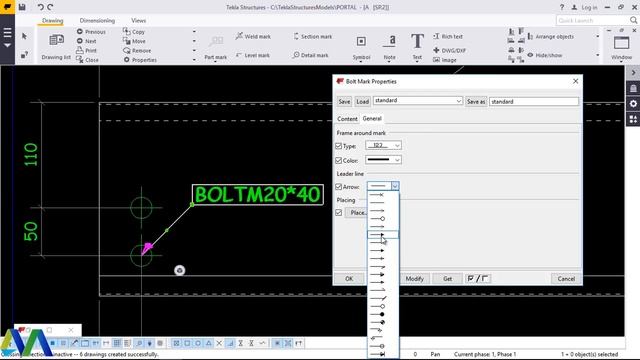The width and height of the screenshot is (640, 360).
Task: Collapse the Arrow type dropdown
Action: tap(395, 186)
